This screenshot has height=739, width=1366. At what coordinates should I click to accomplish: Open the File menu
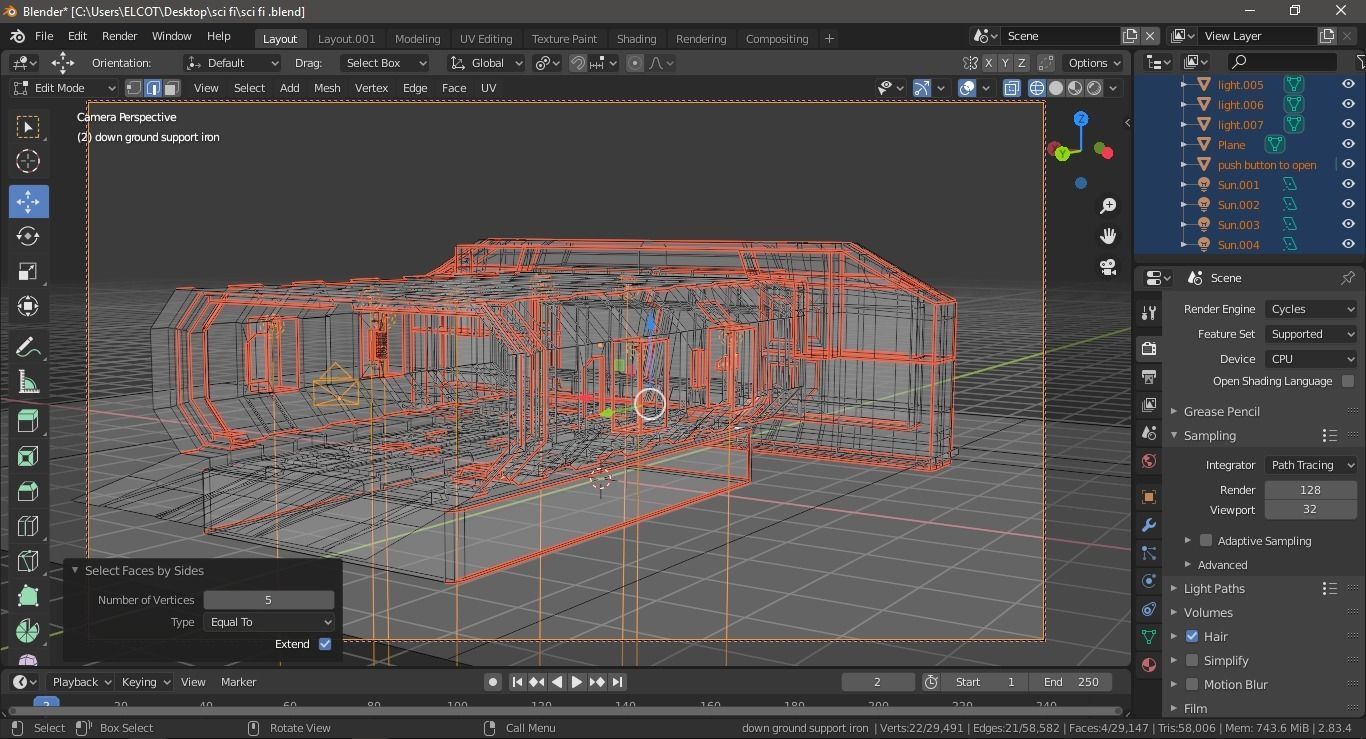(44, 36)
